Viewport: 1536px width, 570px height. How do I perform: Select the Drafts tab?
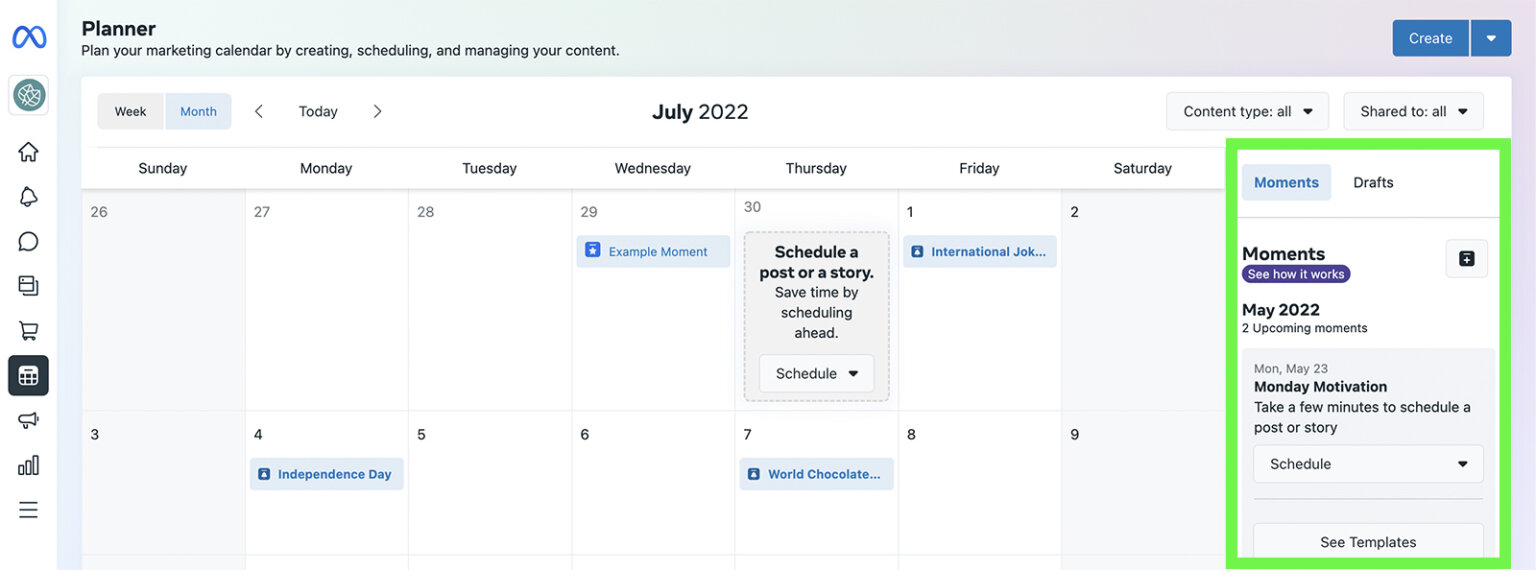pos(1373,182)
